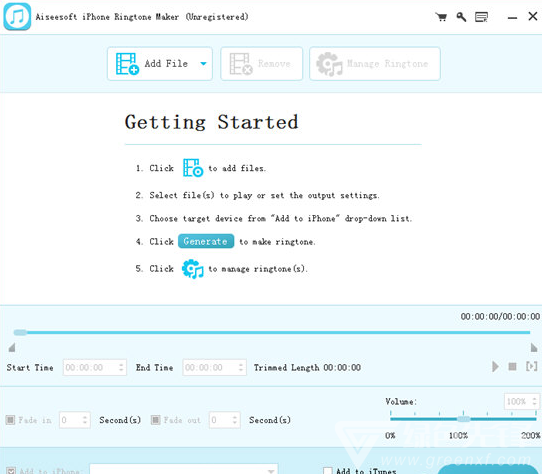Image resolution: width=542 pixels, height=474 pixels.
Task: Click the play trimmed segment bracket icon
Action: coord(531,366)
